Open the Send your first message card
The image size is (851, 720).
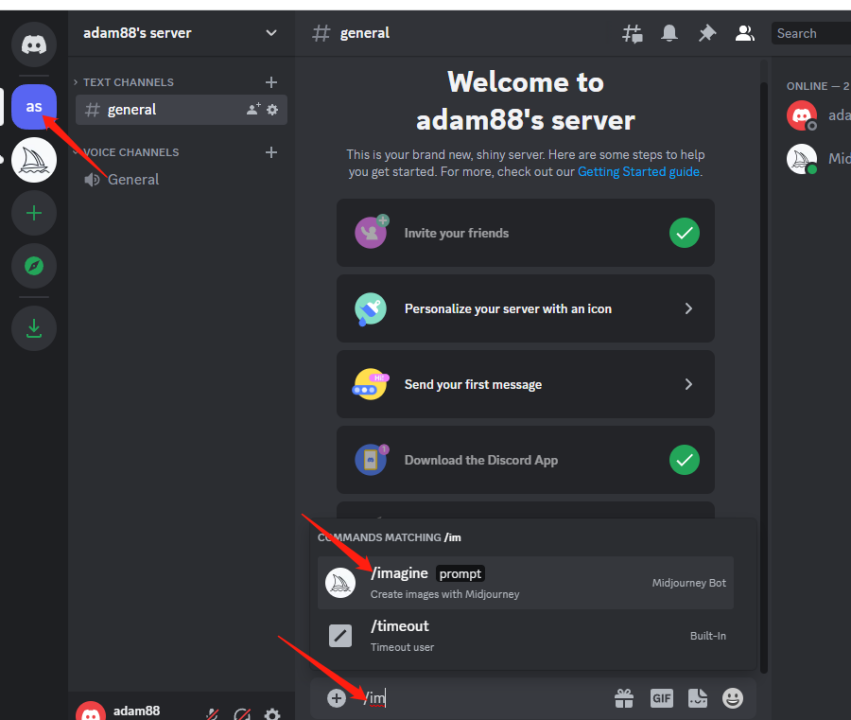(525, 384)
